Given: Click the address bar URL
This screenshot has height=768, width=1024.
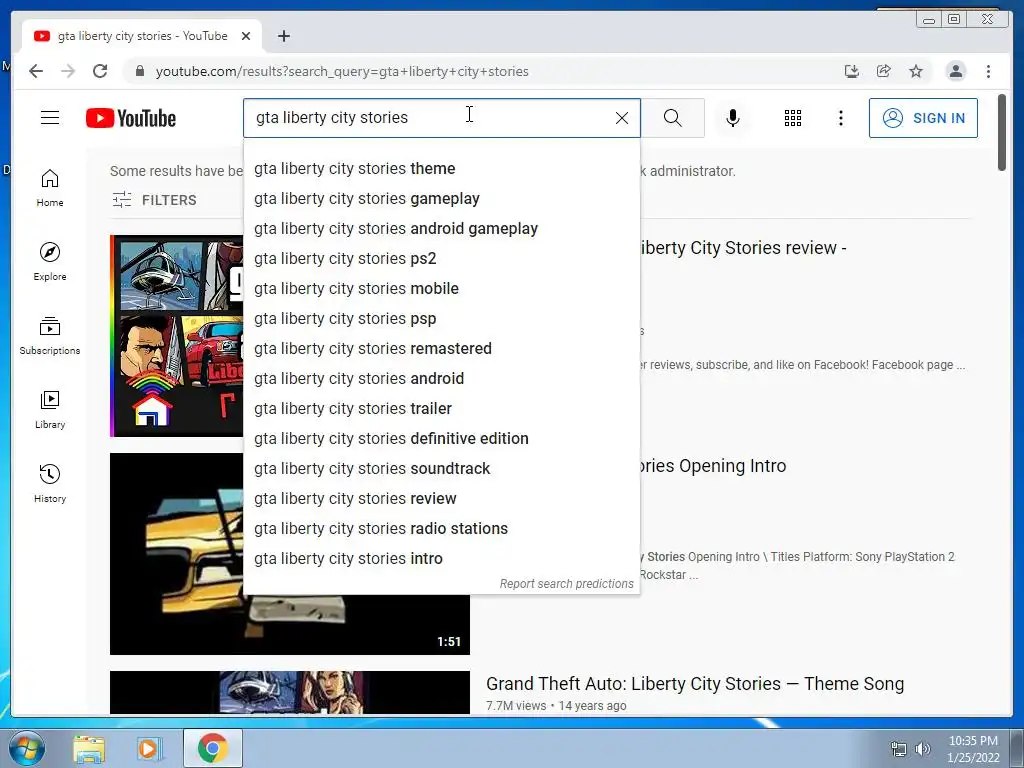Looking at the screenshot, I should pos(342,71).
